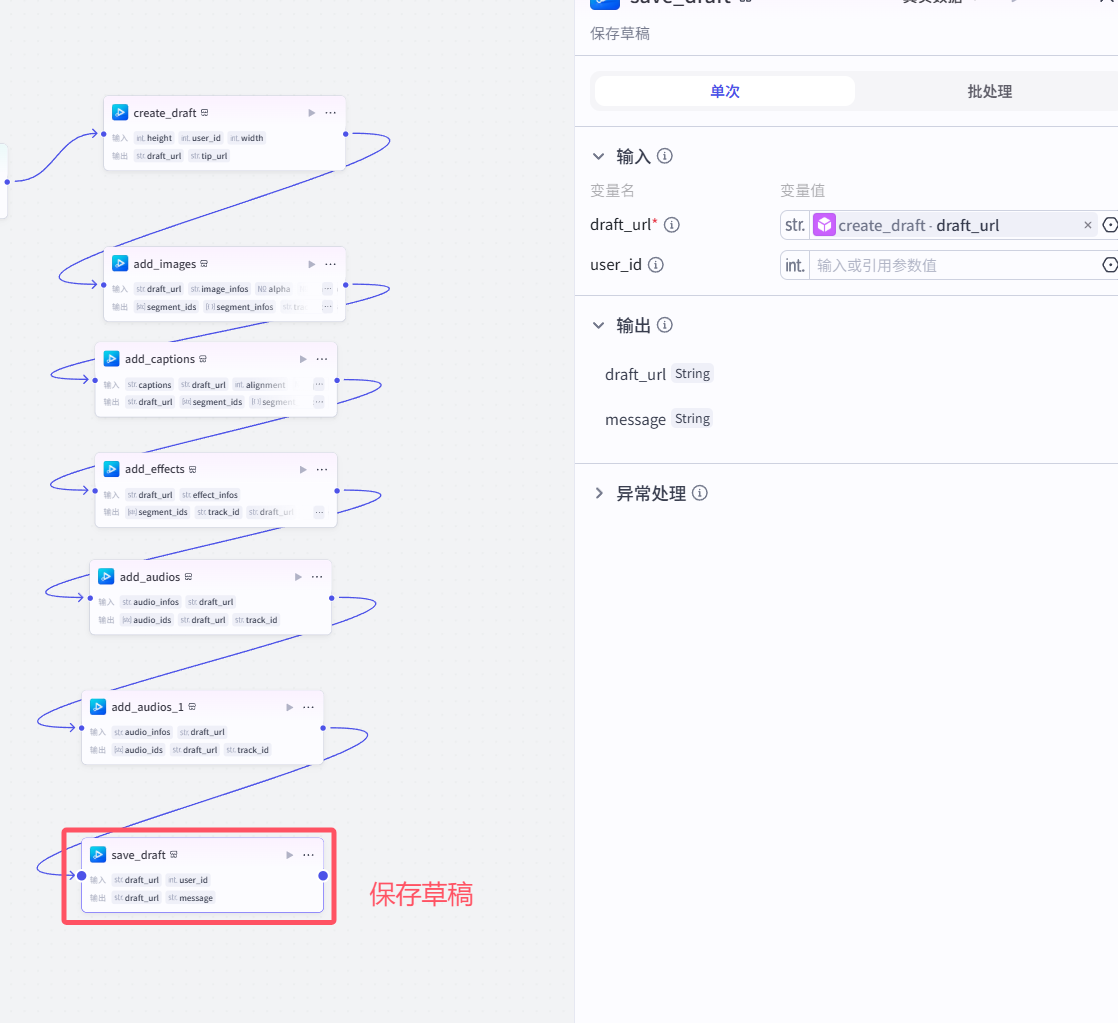Click the note icon beside save_draft title
Viewport: 1118px width, 1023px height.
click(x=173, y=855)
